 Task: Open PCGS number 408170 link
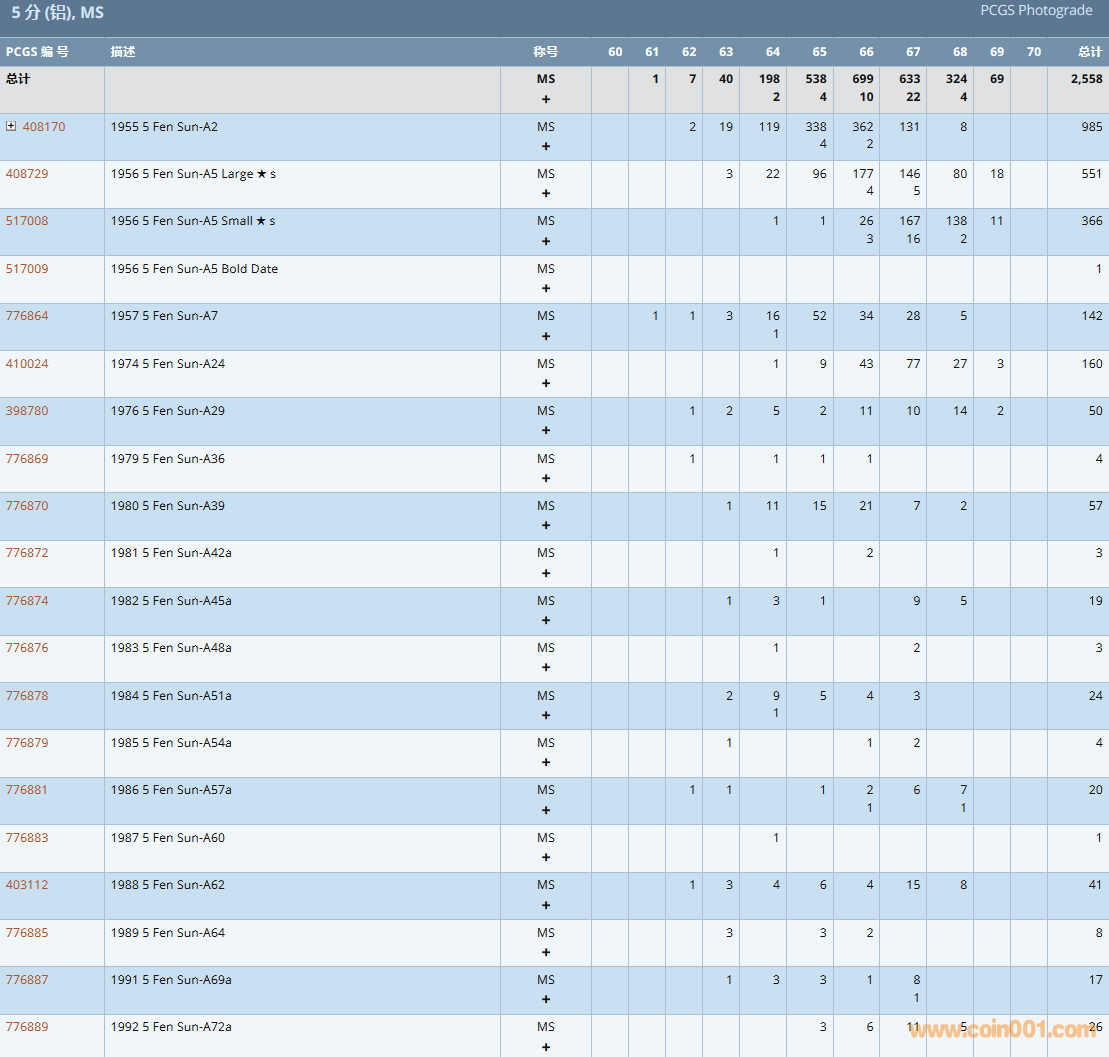click(x=44, y=127)
